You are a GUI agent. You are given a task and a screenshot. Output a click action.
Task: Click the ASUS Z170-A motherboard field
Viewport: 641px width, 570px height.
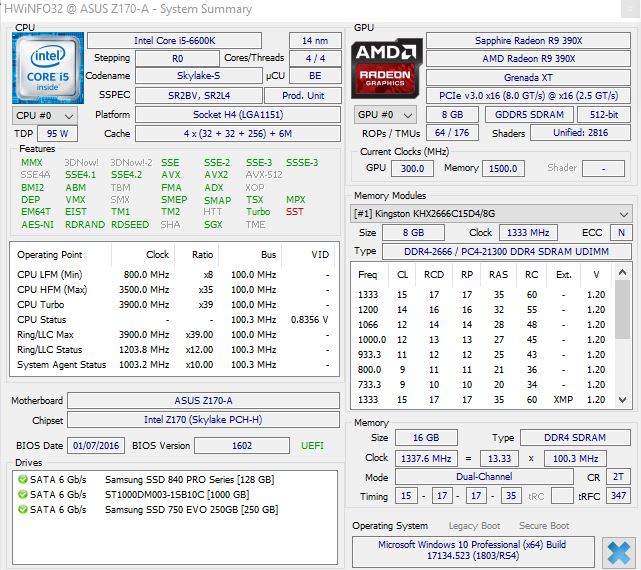203,401
